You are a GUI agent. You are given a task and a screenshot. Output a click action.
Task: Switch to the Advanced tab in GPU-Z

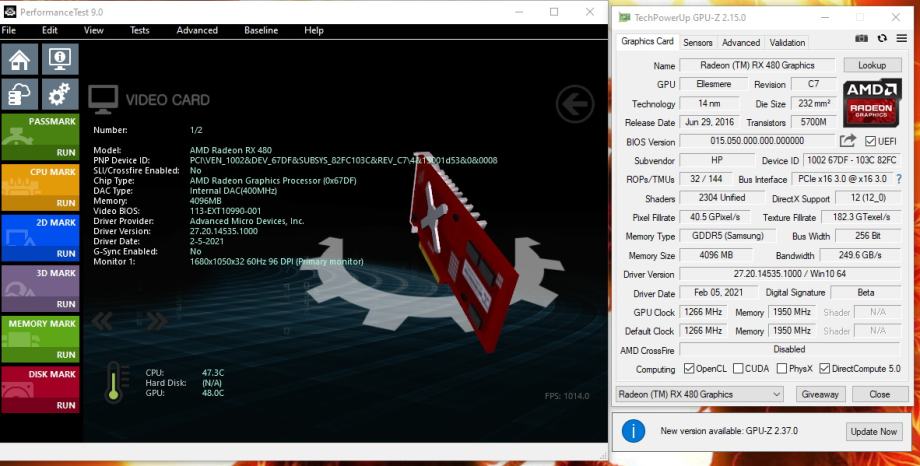click(741, 42)
